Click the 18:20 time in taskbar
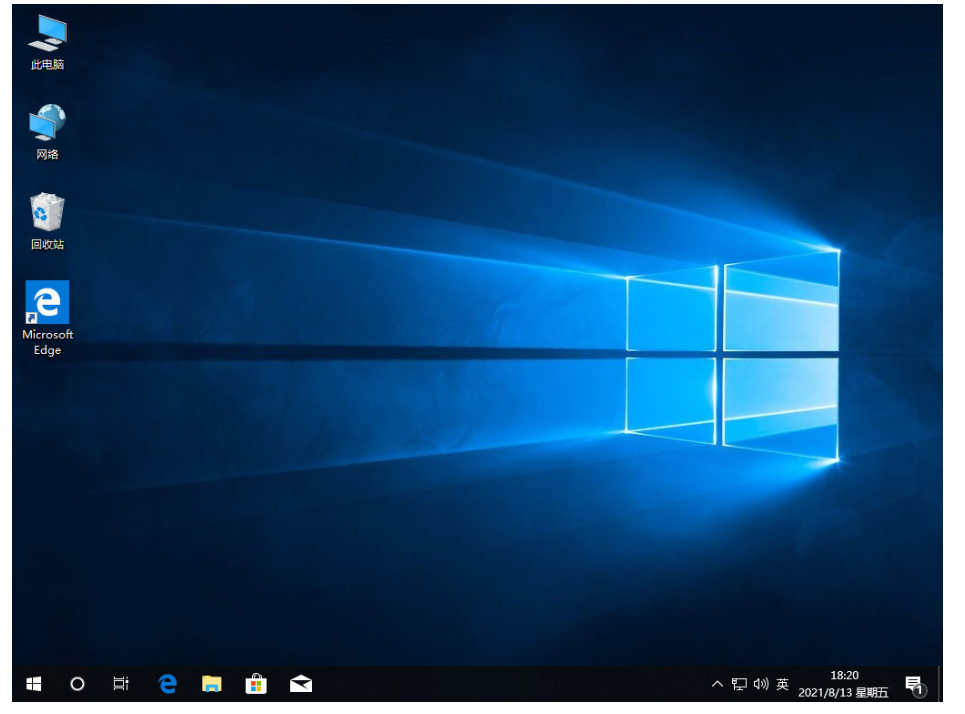 click(844, 676)
